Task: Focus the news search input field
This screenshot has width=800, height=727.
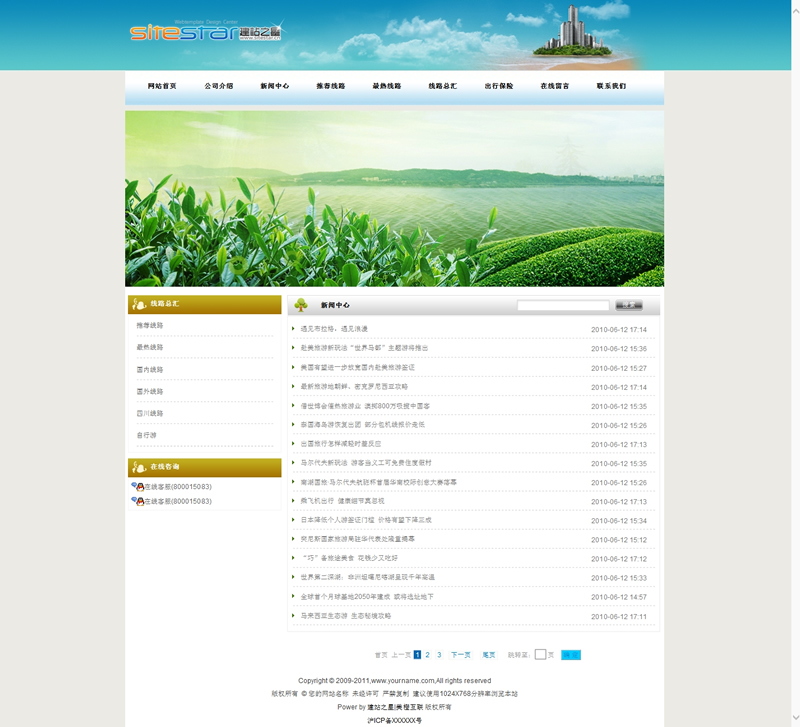Action: [x=563, y=305]
